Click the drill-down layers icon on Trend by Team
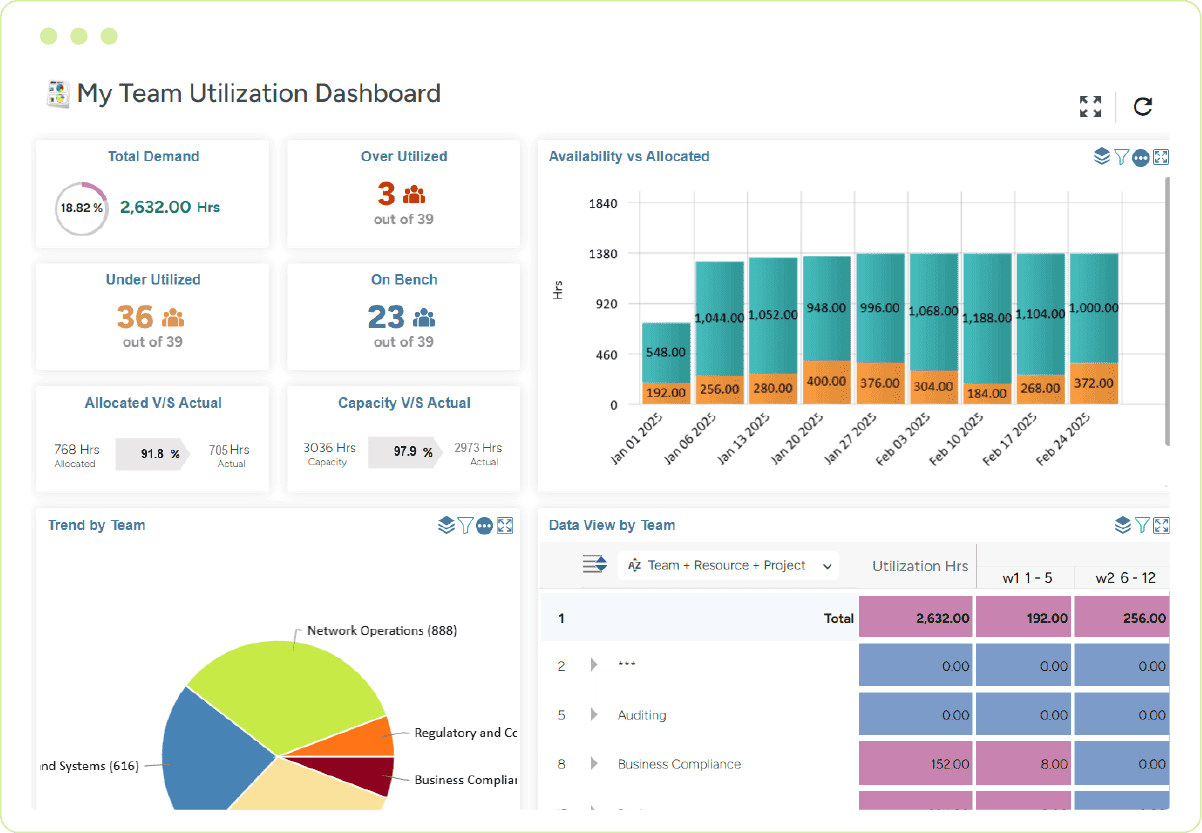Screen dimensions: 1202x833 (x=446, y=525)
